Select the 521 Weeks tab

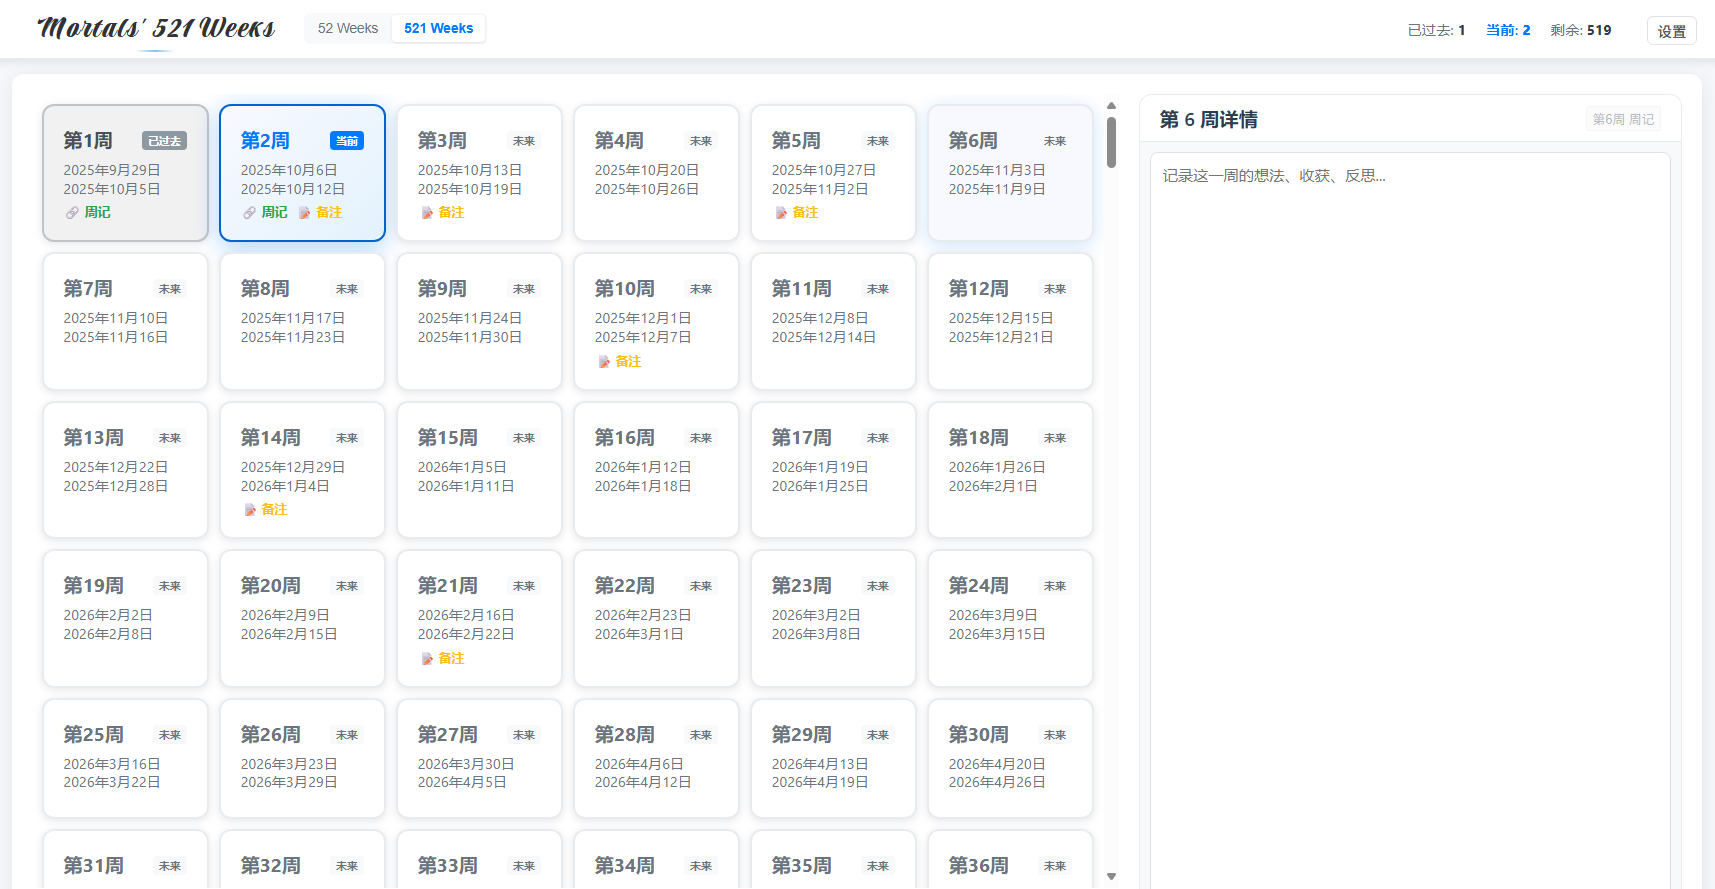pos(438,28)
